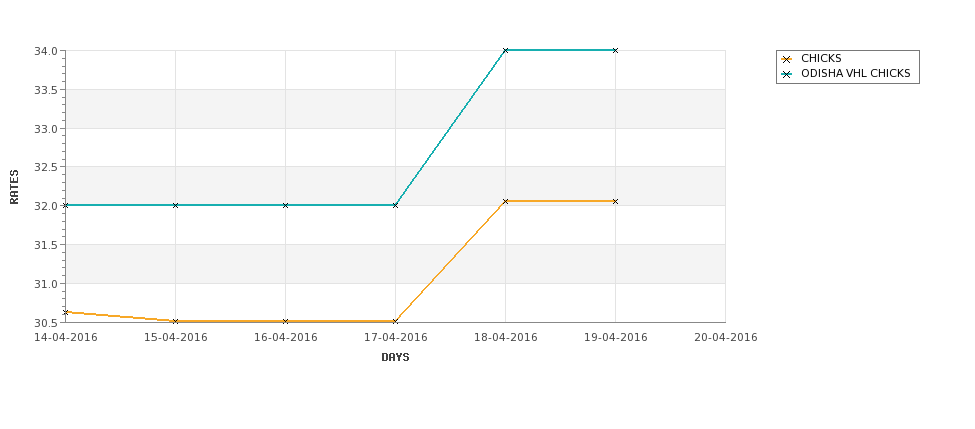Select CHICKS data point on 17-04-2016
The height and width of the screenshot is (429, 975).
(395, 321)
